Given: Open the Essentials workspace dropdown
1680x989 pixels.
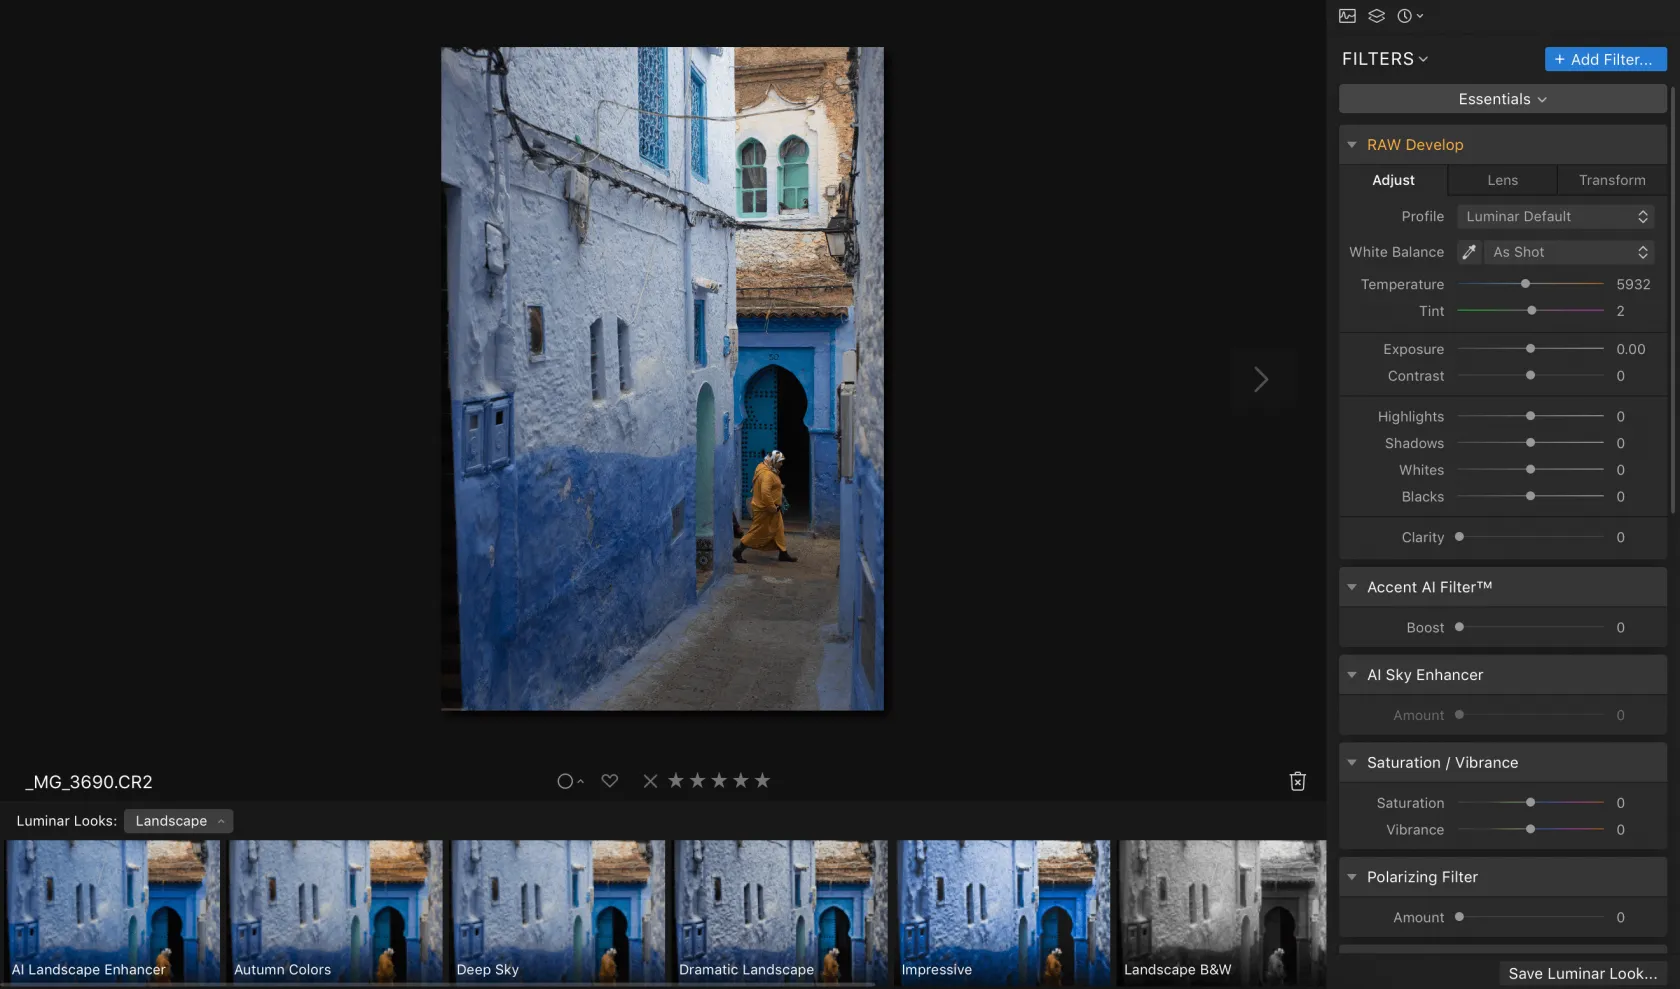Looking at the screenshot, I should pos(1501,99).
